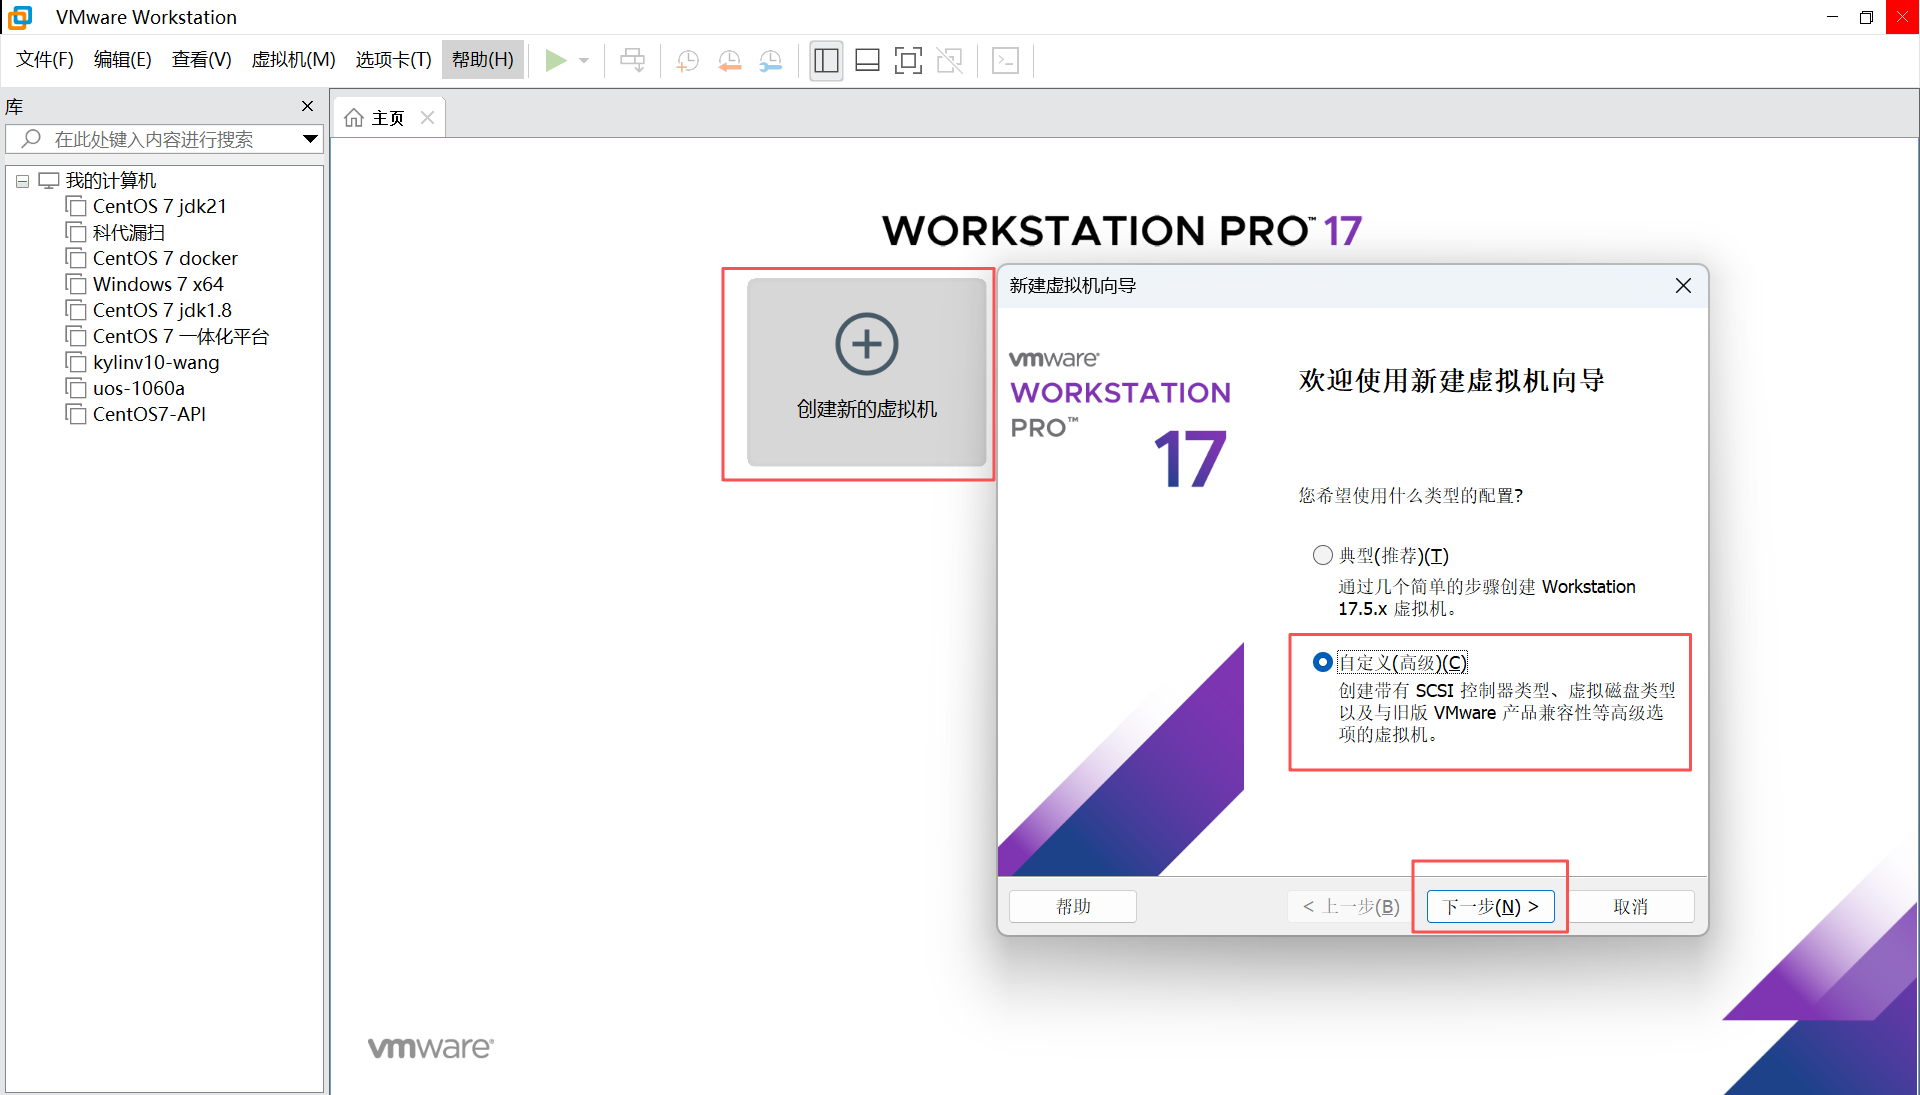Select CentOS 7 一体化平台 in library
Viewport: 1920px width, 1095px height.
(x=181, y=336)
